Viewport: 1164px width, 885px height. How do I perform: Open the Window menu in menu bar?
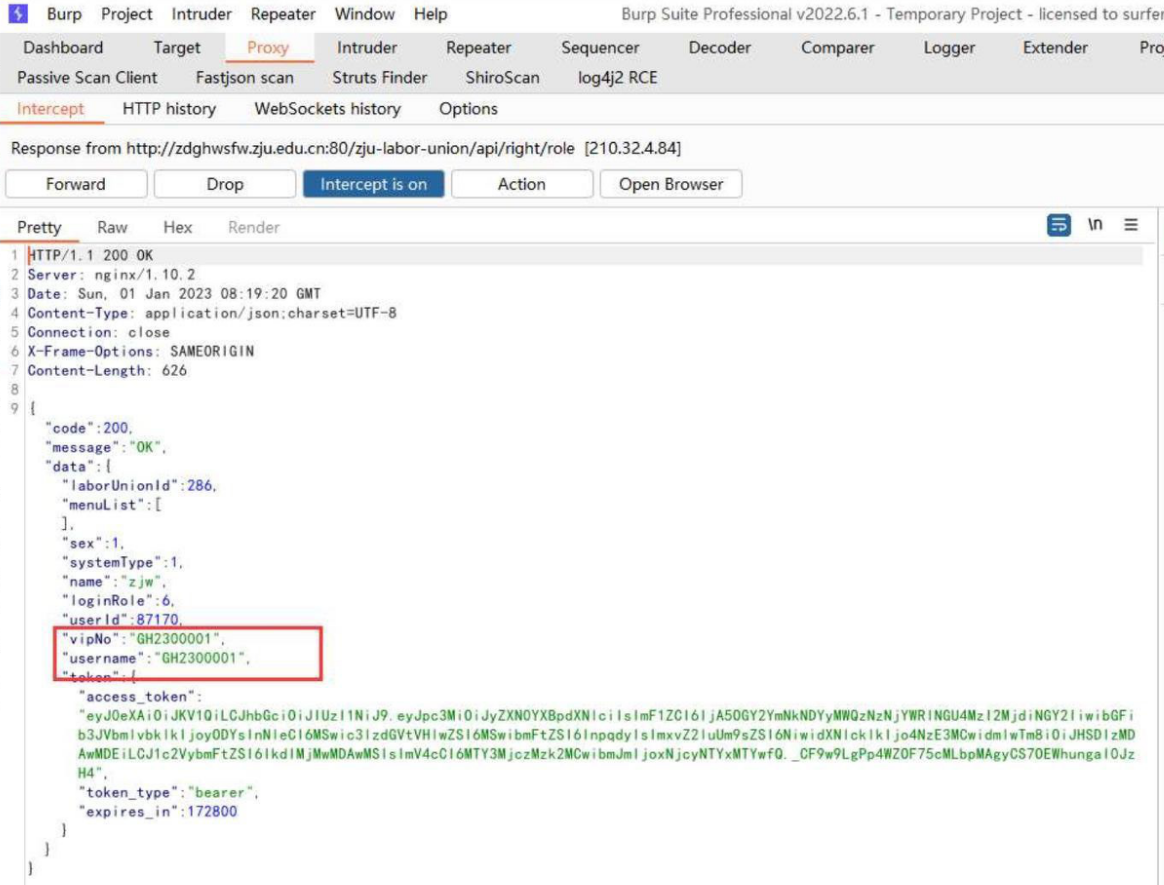click(x=364, y=14)
